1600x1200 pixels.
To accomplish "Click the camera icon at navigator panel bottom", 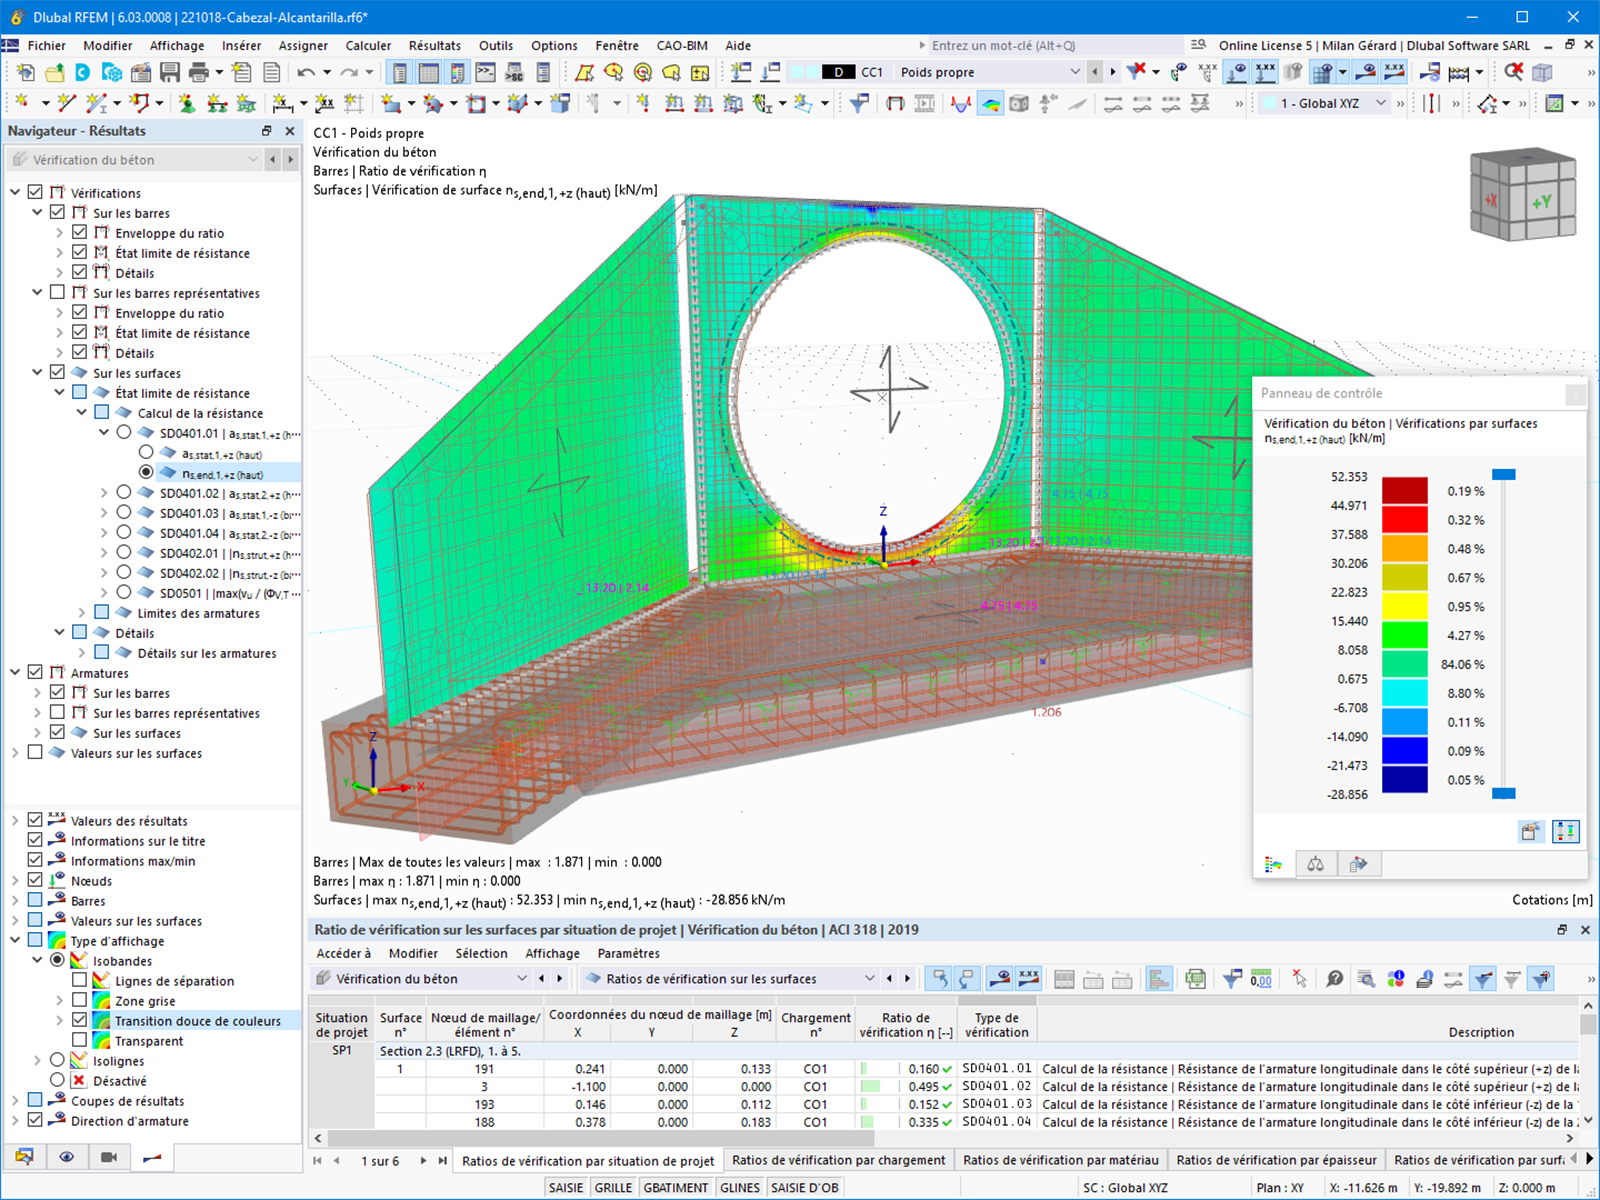I will tap(110, 1157).
